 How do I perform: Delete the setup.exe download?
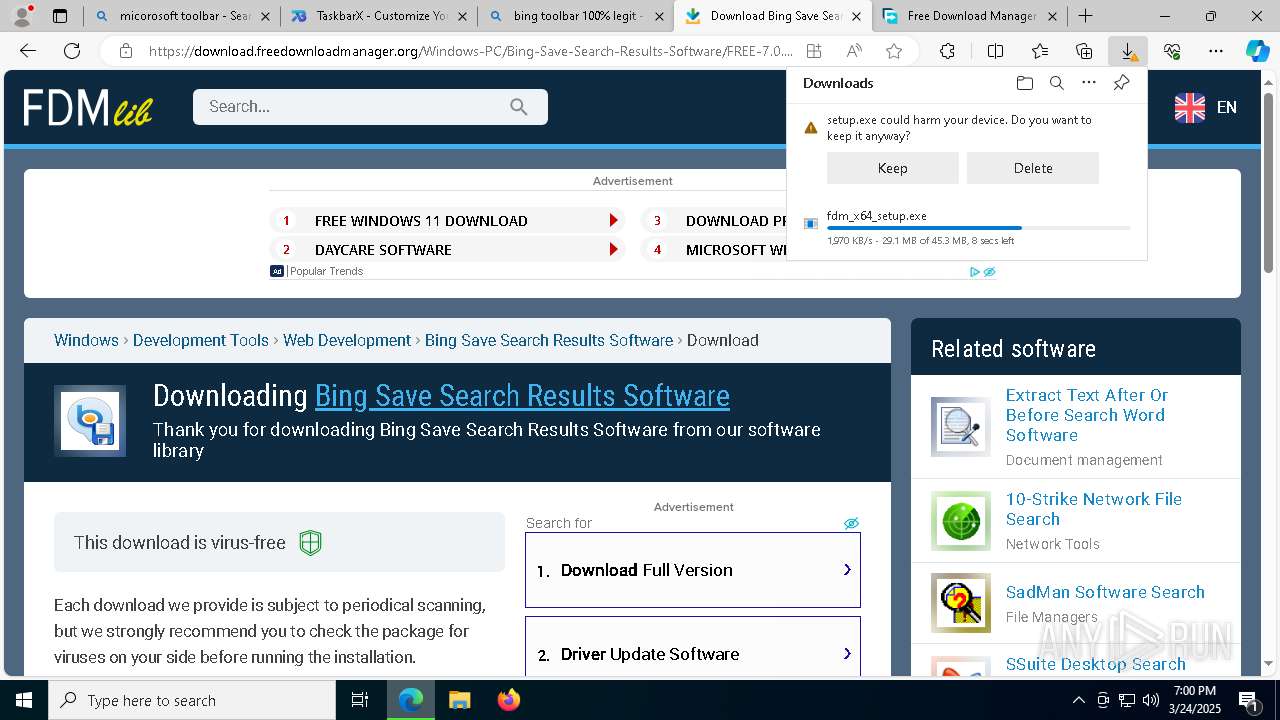1033,168
